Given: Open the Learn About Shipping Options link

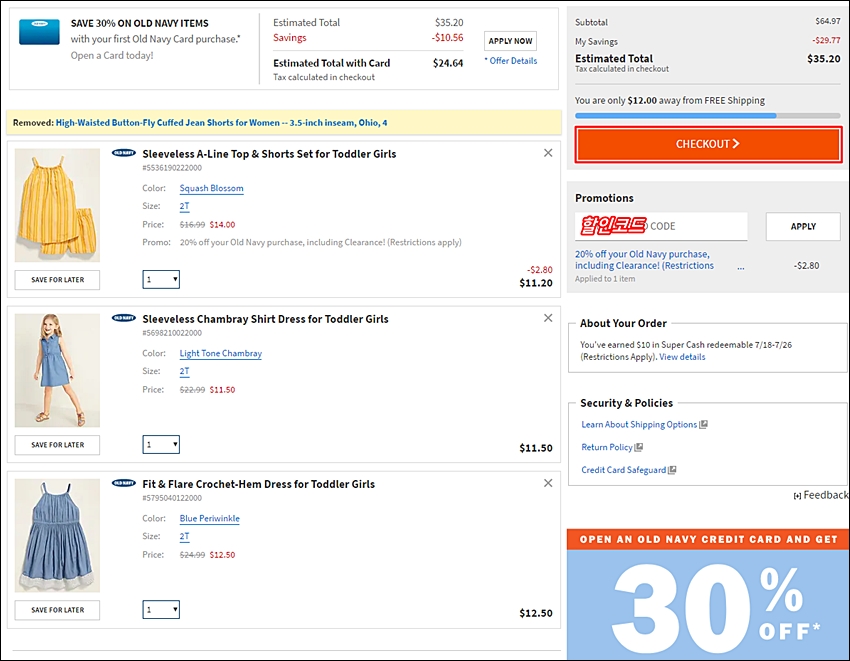Looking at the screenshot, I should (639, 424).
